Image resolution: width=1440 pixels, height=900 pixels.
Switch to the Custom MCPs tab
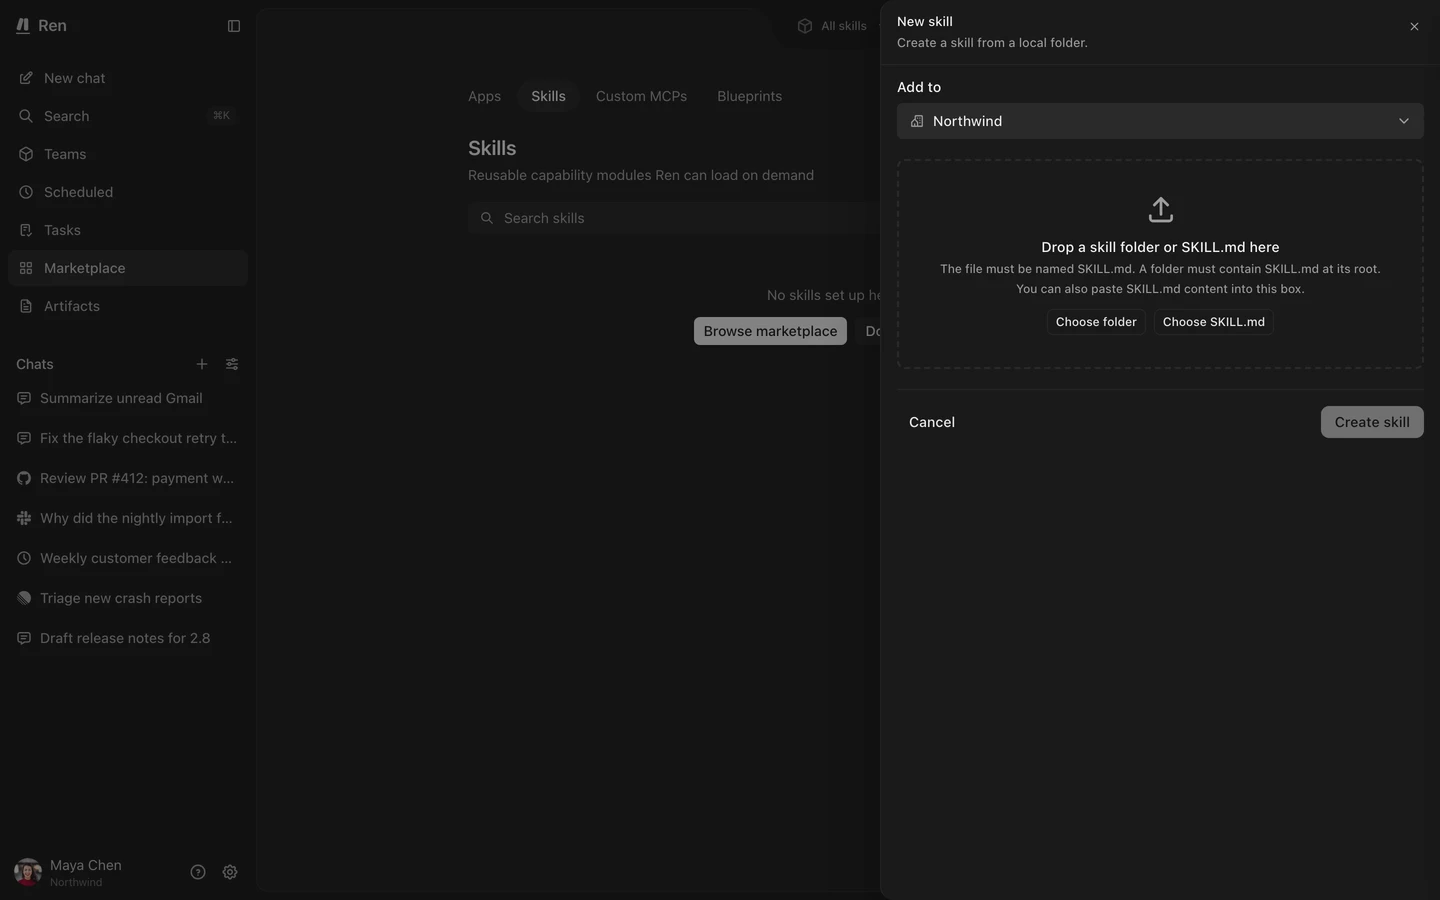click(641, 96)
